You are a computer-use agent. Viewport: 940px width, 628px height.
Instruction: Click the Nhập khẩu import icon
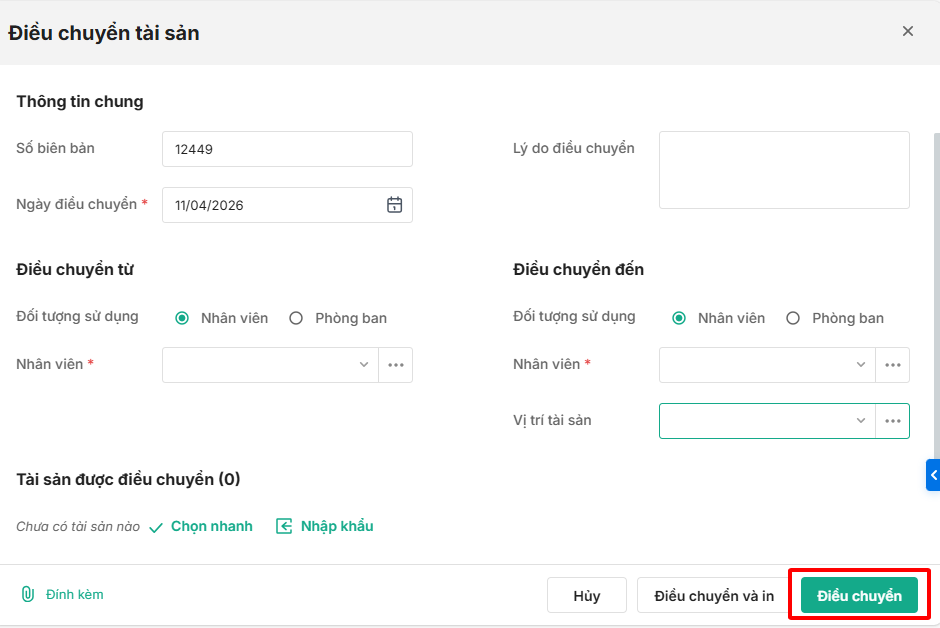point(285,526)
